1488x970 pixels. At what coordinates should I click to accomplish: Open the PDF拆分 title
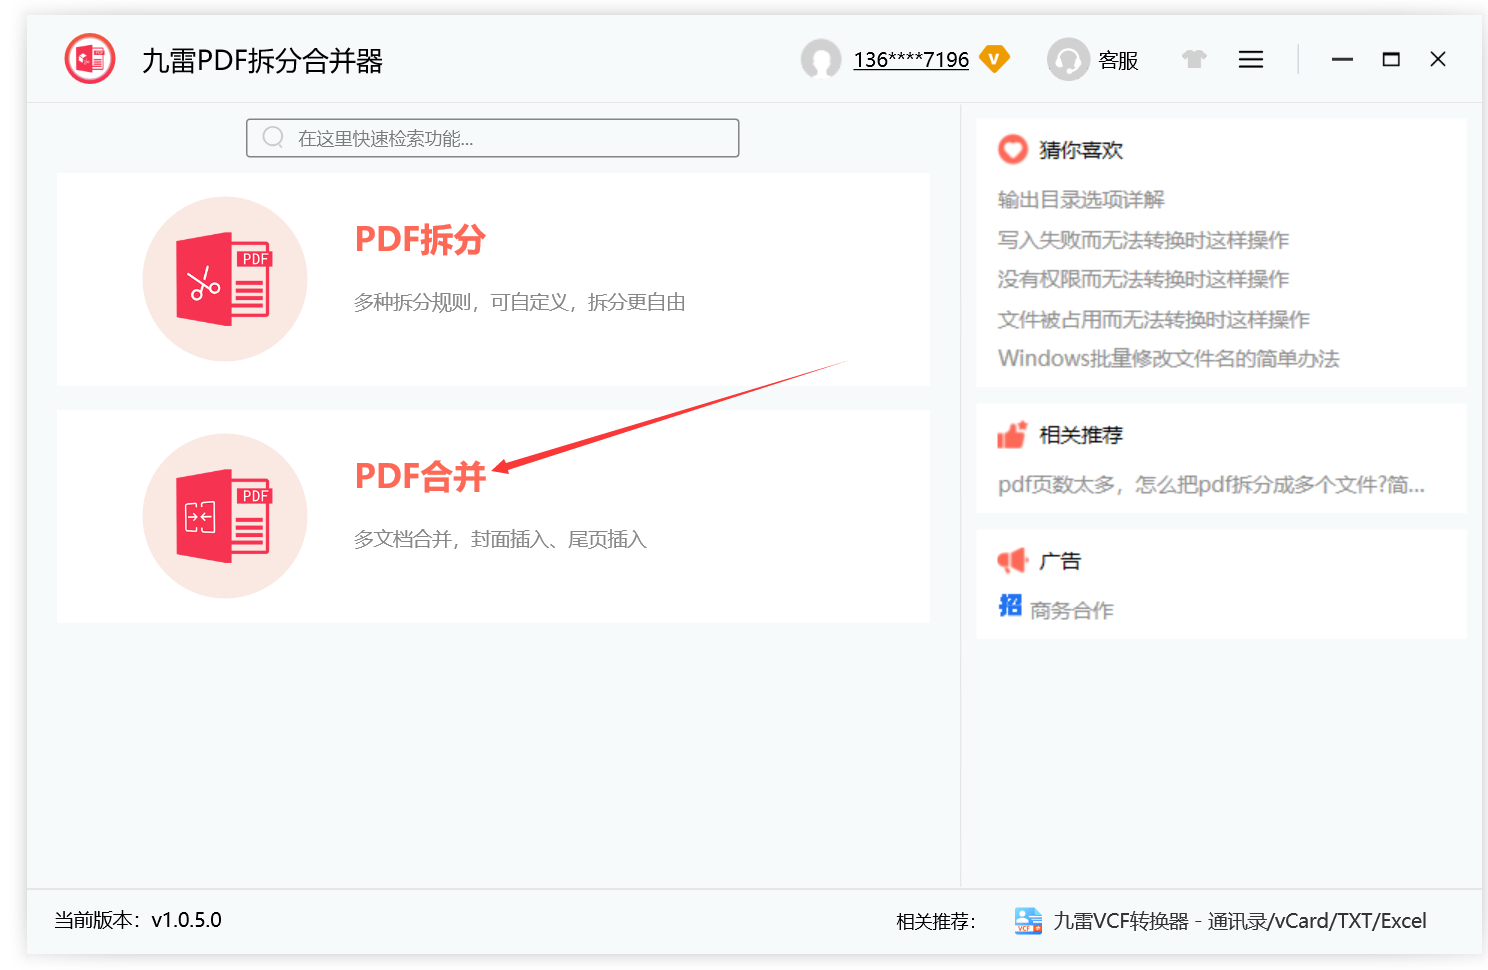[420, 240]
